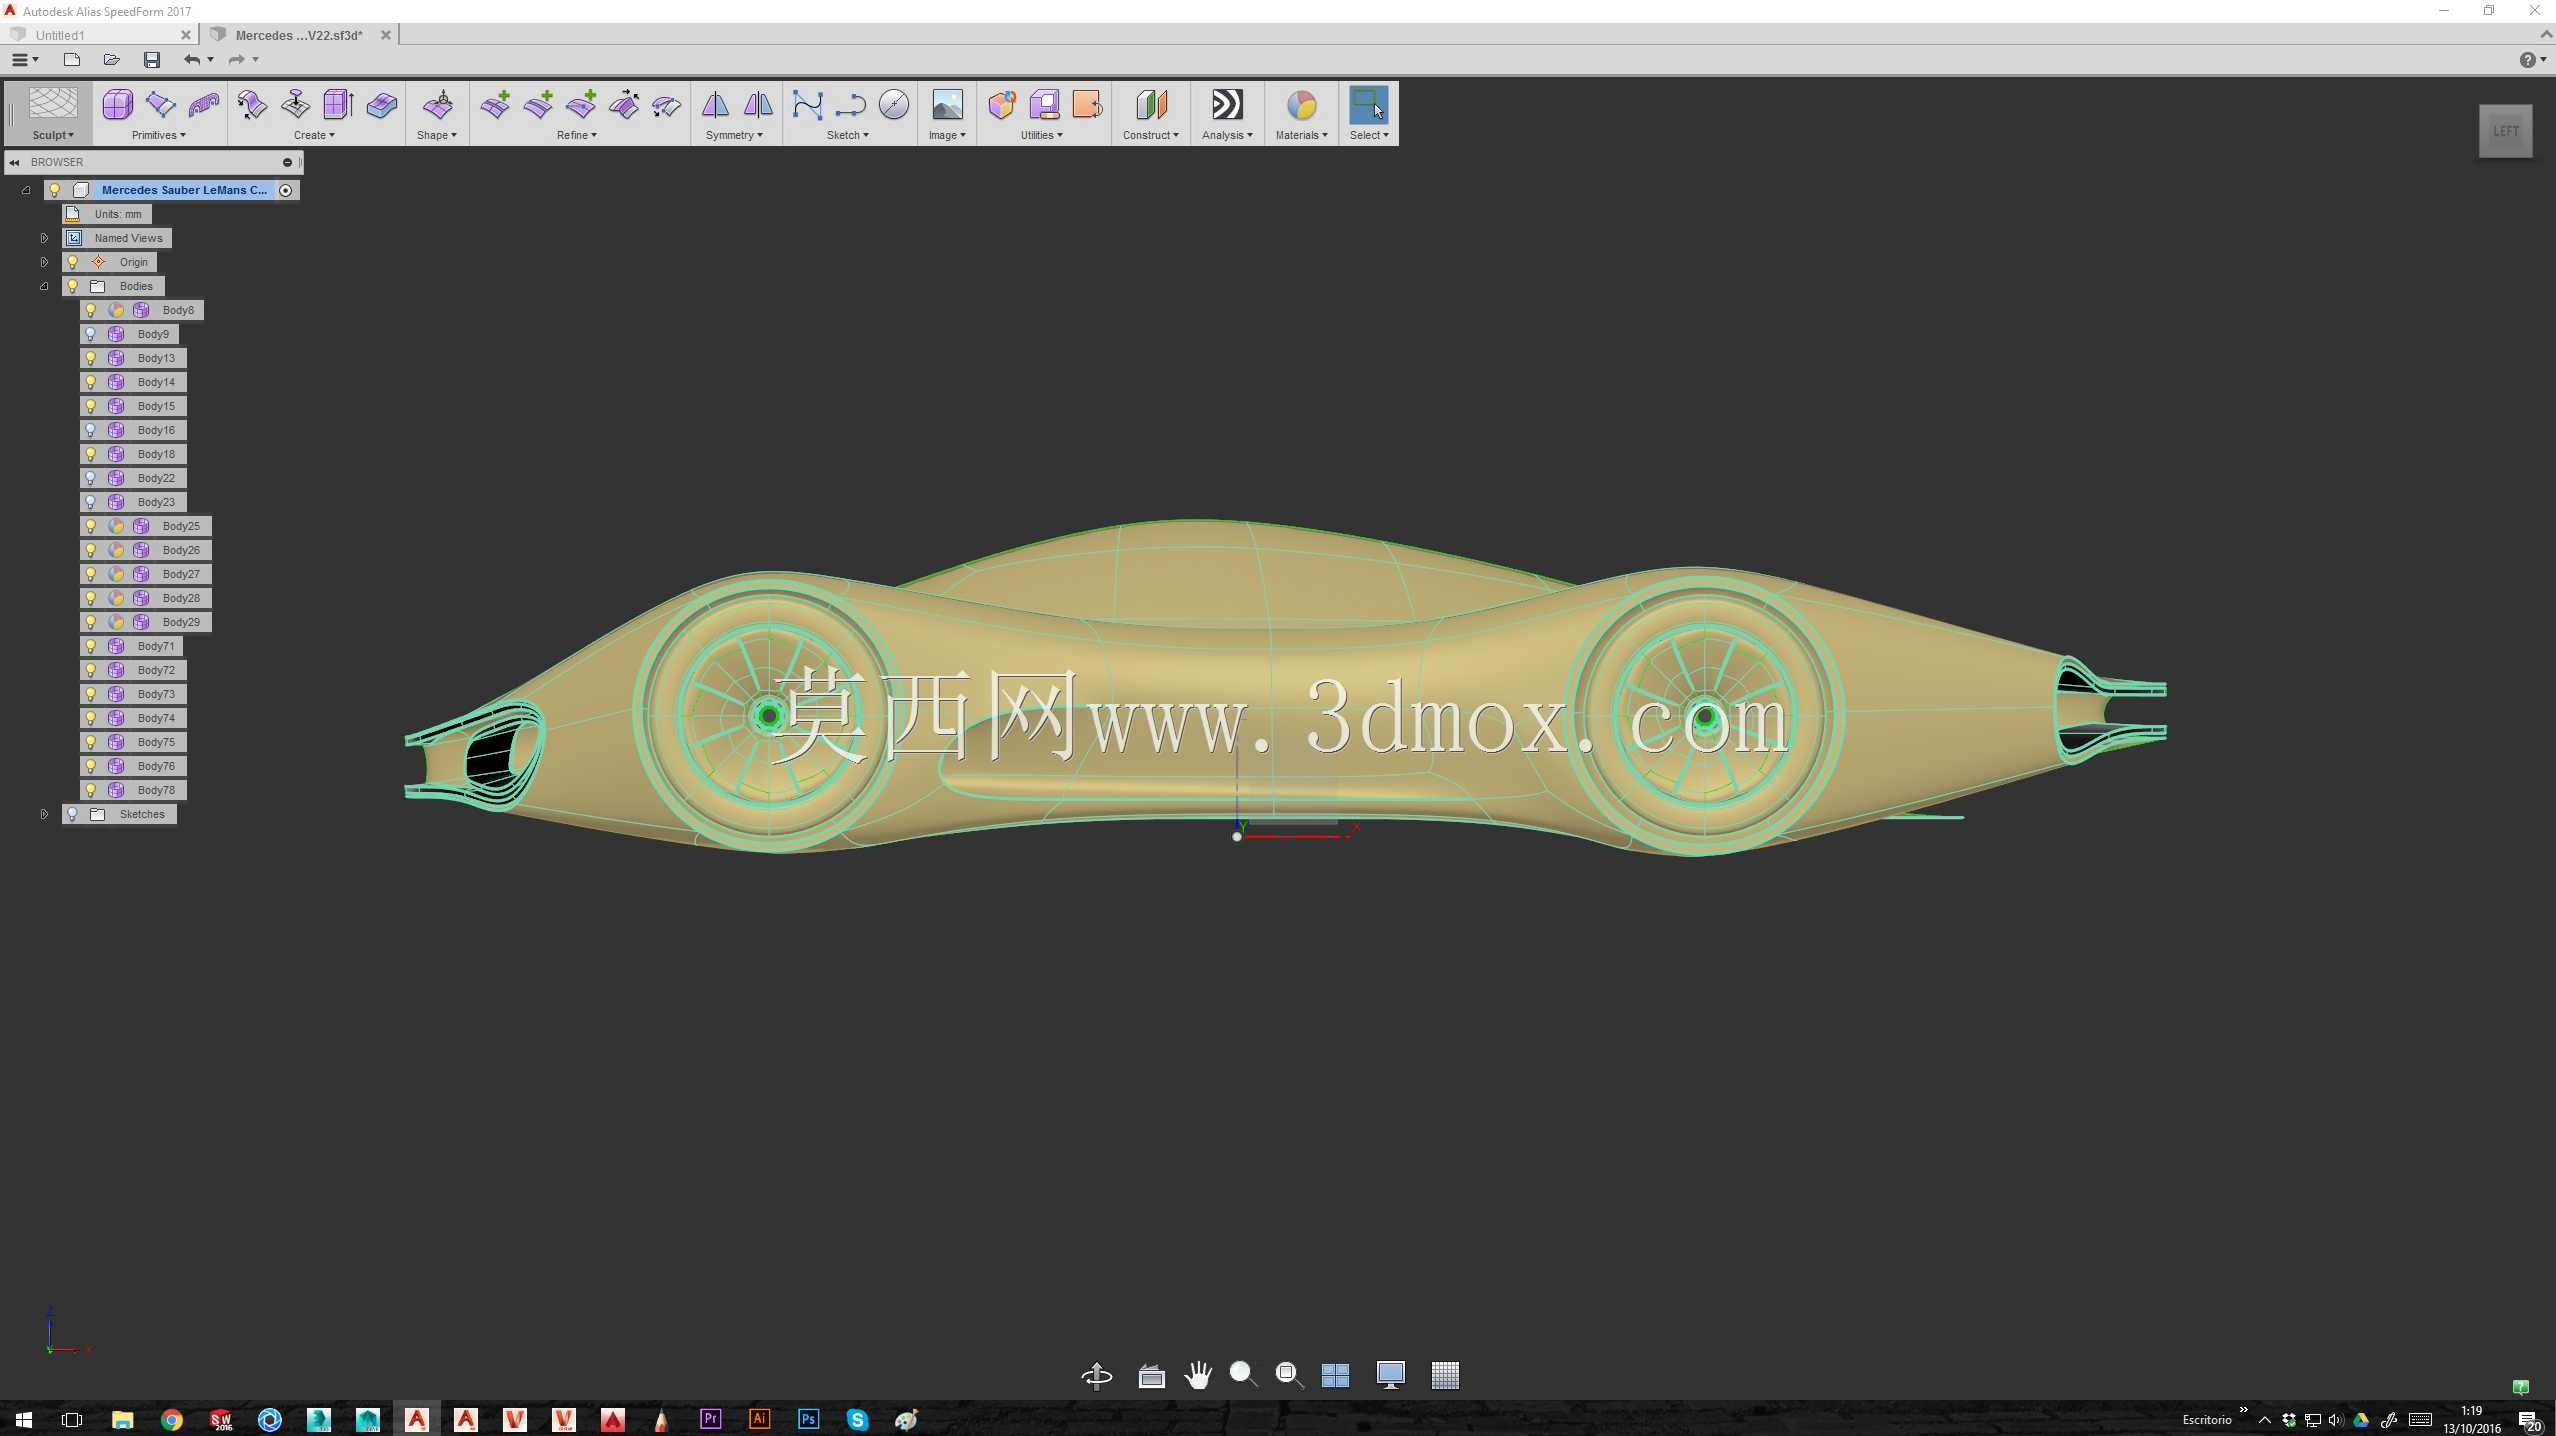Click the Redo button

pyautogui.click(x=237, y=60)
